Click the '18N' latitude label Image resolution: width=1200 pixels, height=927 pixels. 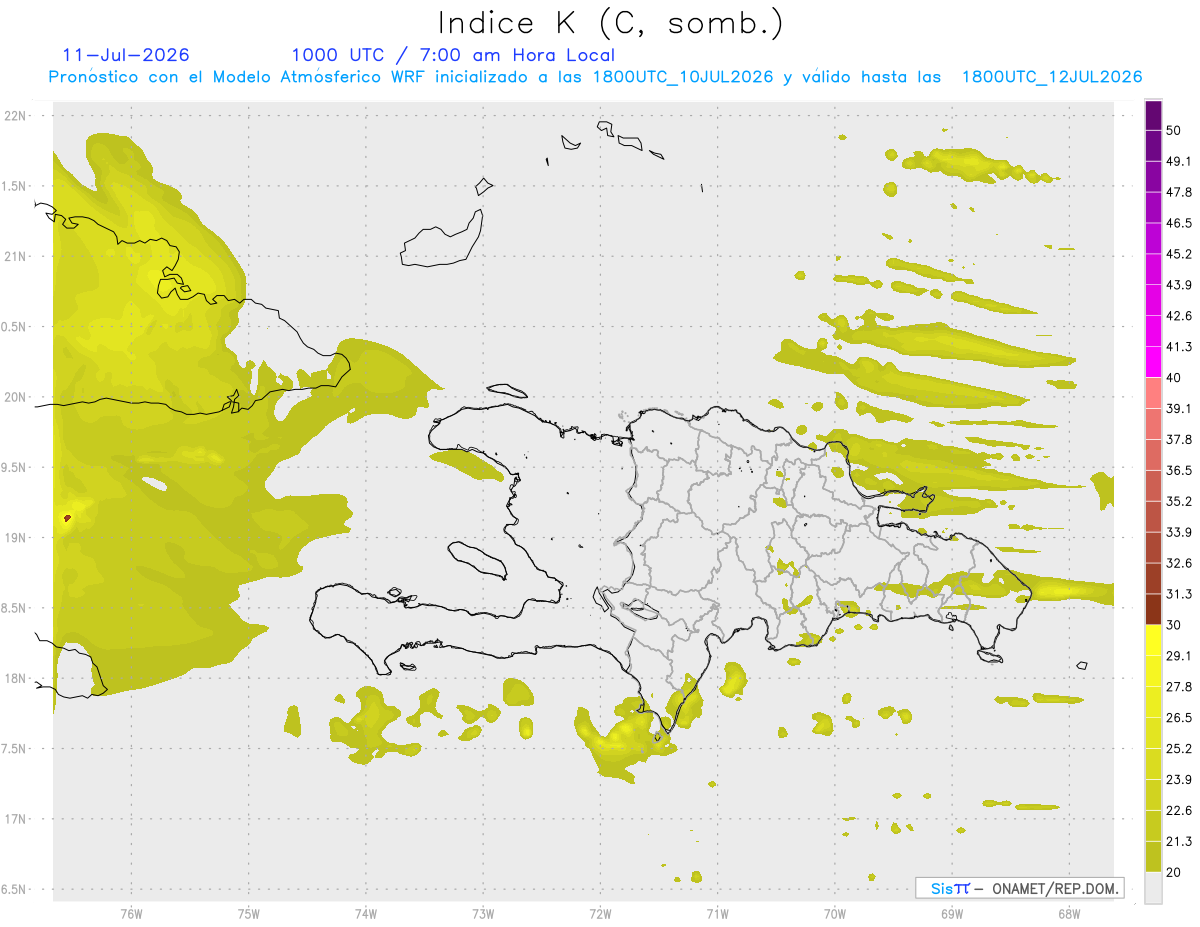(15, 679)
